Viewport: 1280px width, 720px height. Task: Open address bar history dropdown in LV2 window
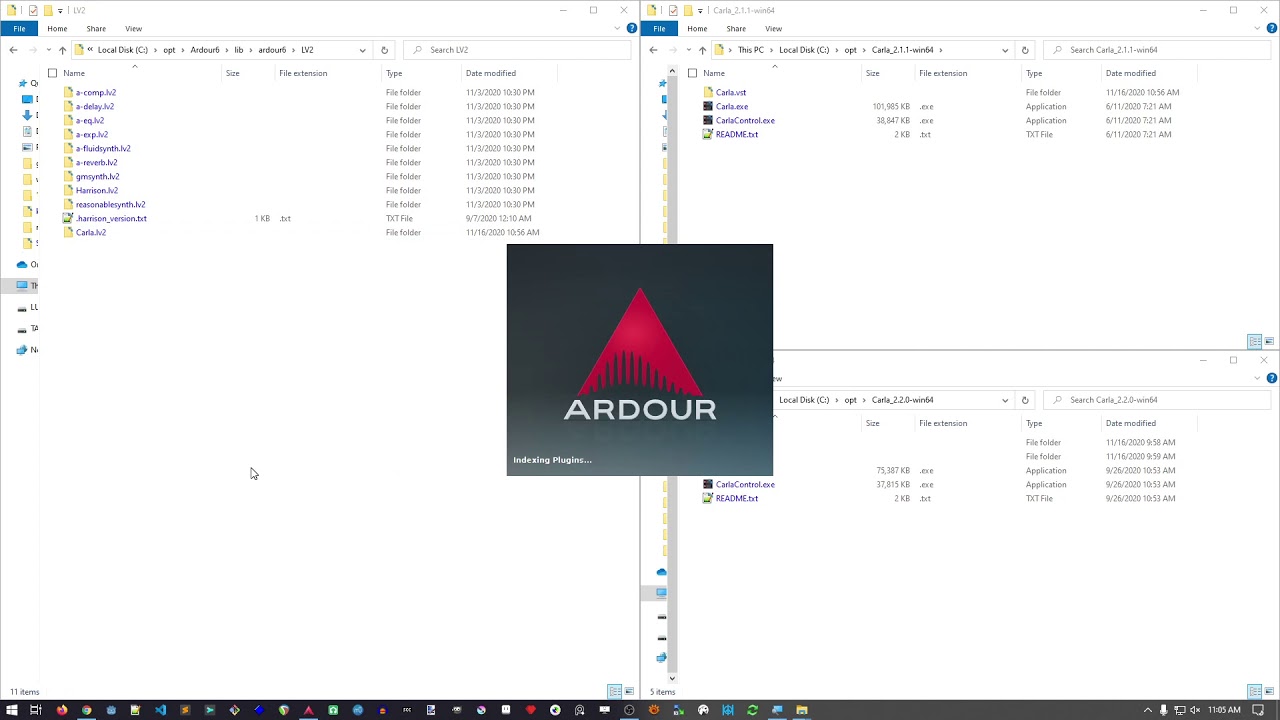tap(363, 50)
